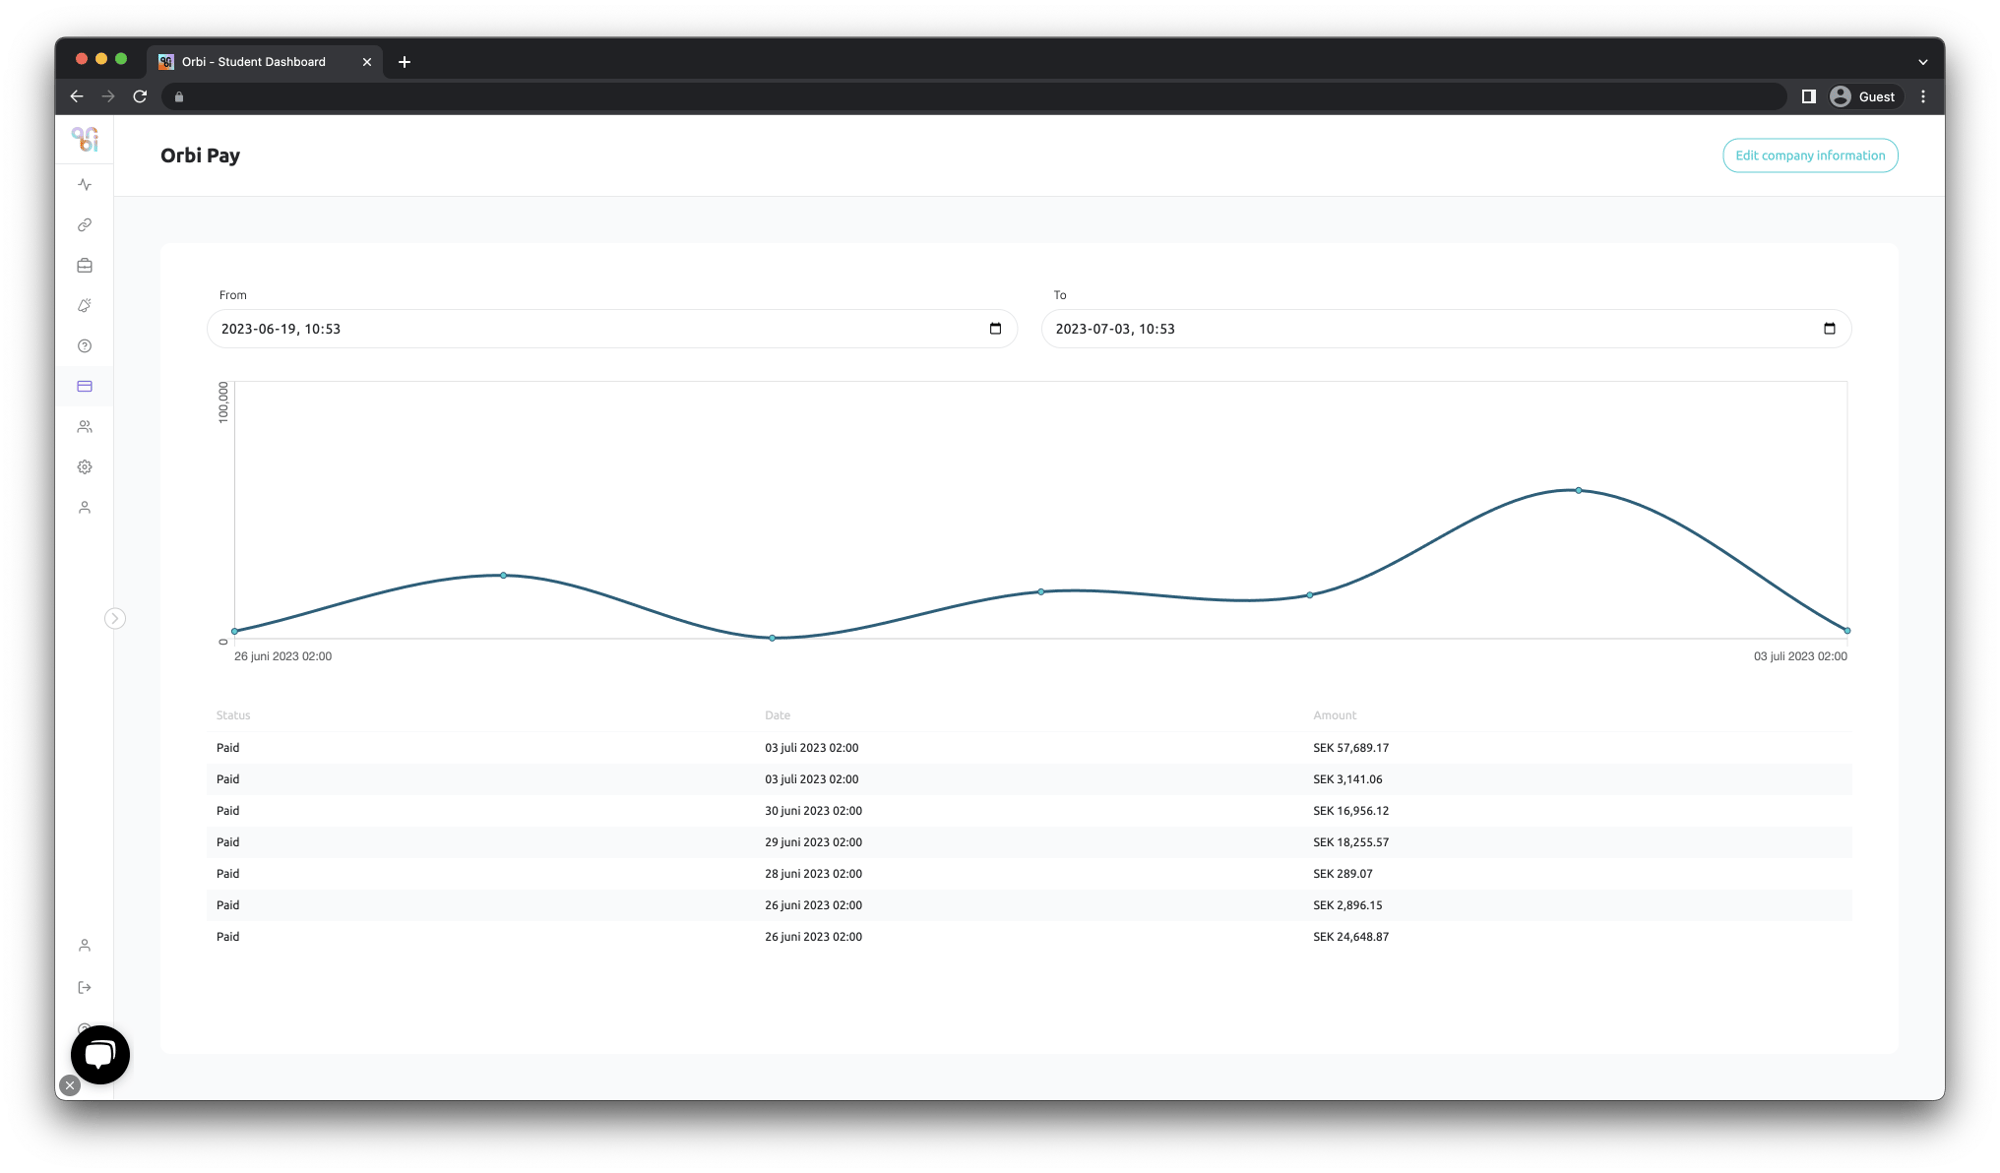The width and height of the screenshot is (2000, 1173).
Task: Select amount SEK 3,141.06
Action: [1347, 779]
